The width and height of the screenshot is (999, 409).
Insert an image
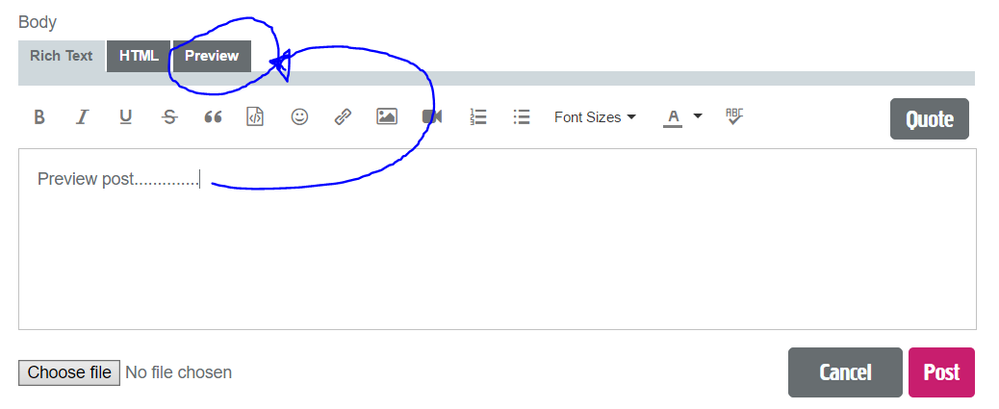(x=387, y=117)
